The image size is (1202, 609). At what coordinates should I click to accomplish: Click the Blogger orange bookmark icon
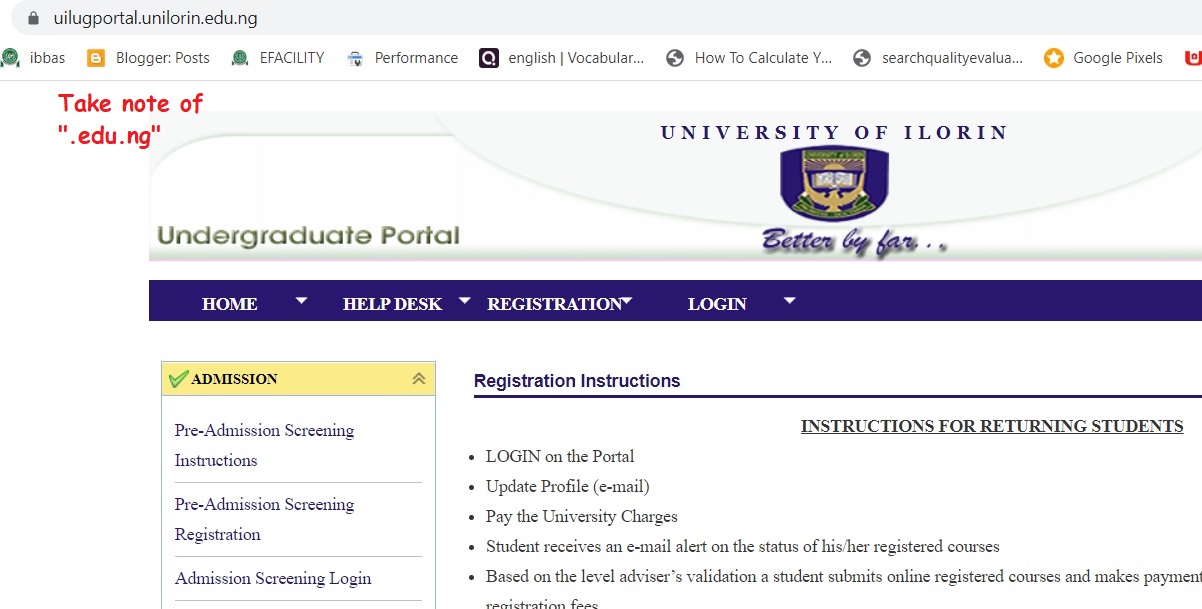click(x=96, y=58)
